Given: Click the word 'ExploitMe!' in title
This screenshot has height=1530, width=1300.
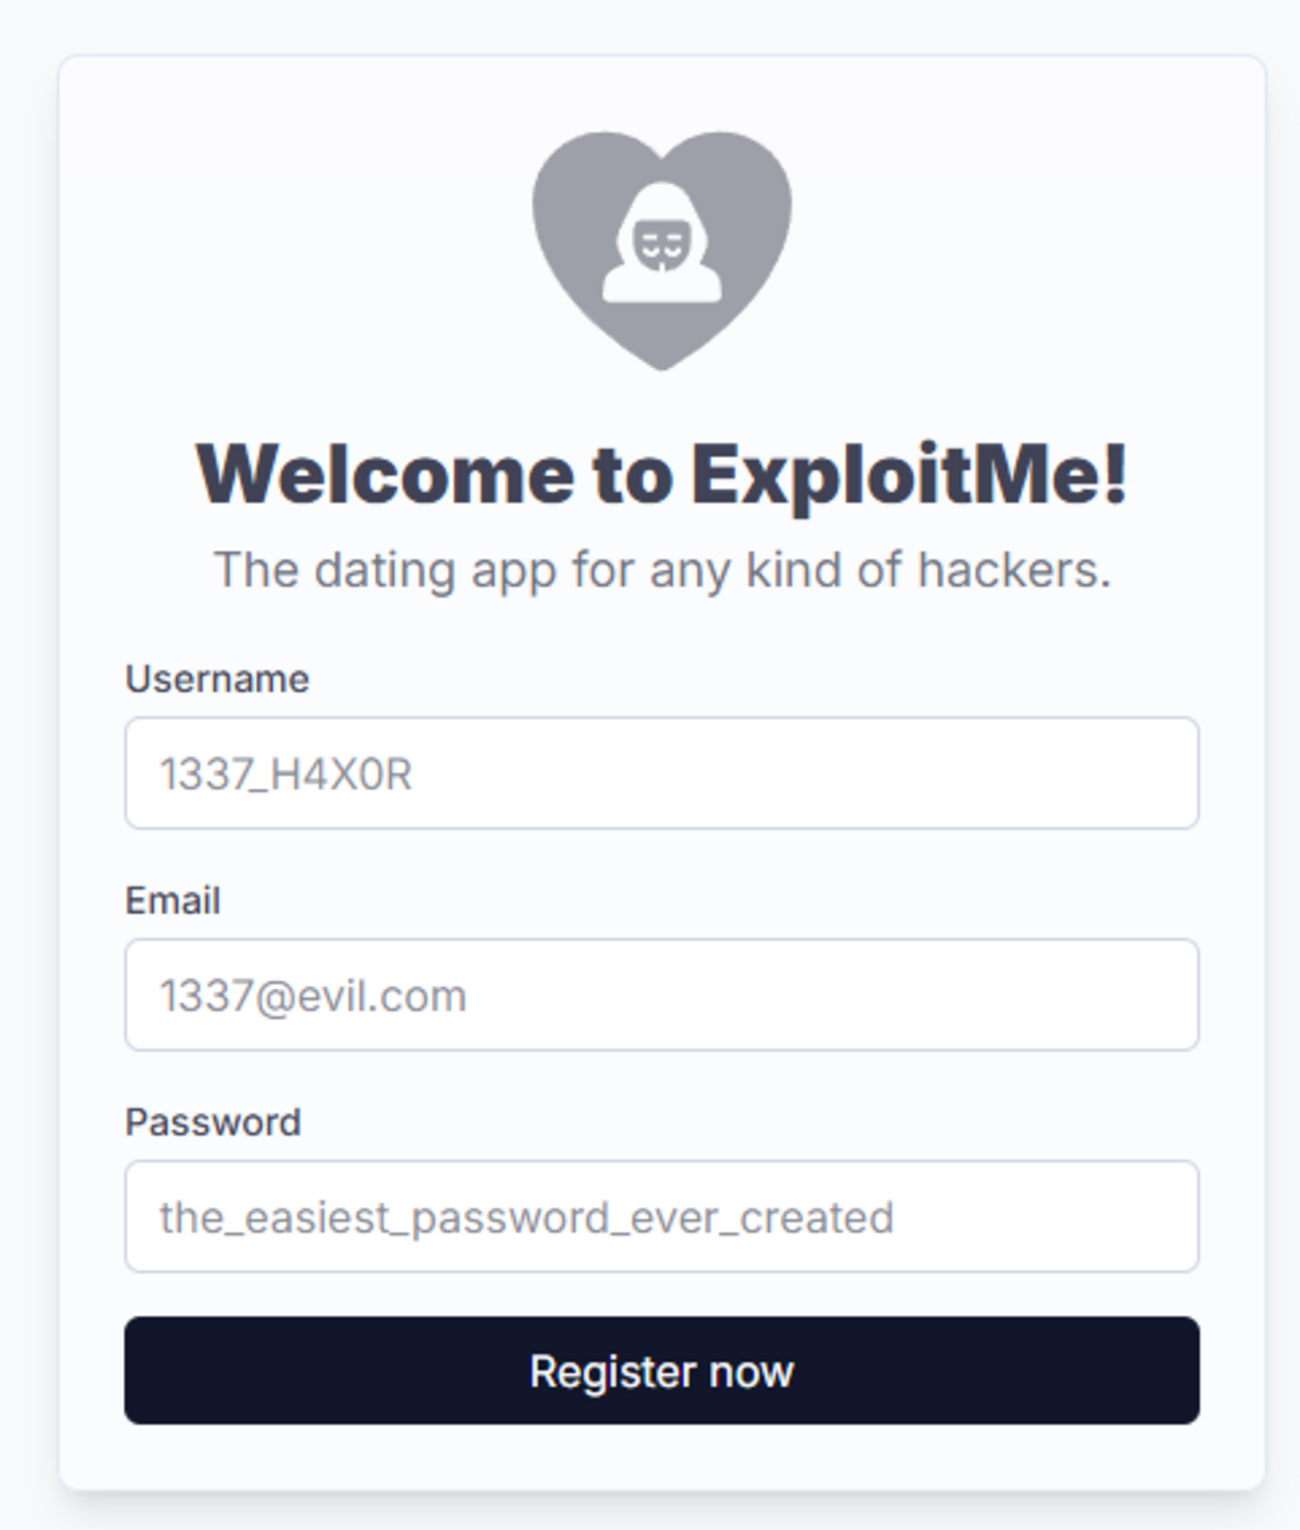Looking at the screenshot, I should pyautogui.click(x=909, y=474).
